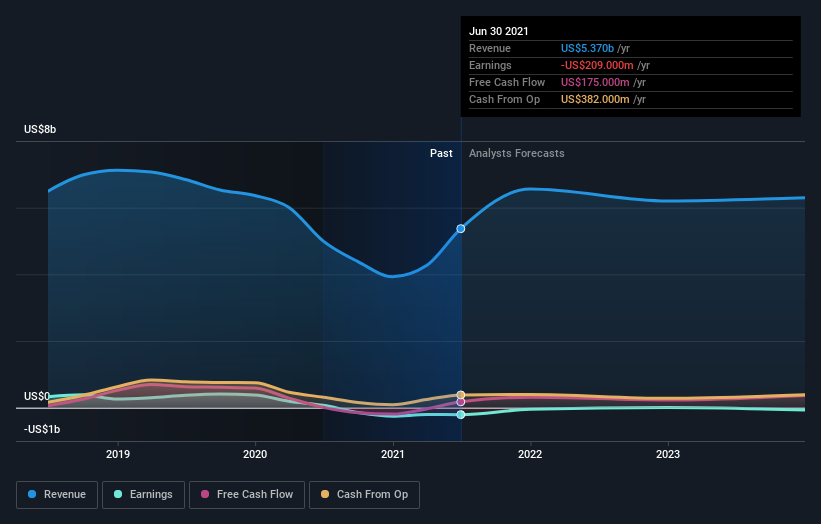The width and height of the screenshot is (821, 524).
Task: Click the teal Earnings data point marker
Action: point(461,415)
